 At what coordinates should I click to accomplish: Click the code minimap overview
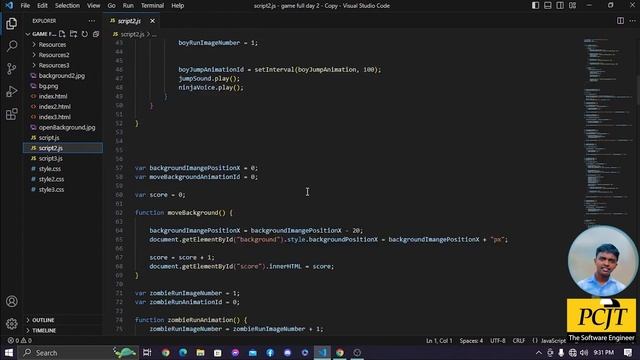[607, 131]
